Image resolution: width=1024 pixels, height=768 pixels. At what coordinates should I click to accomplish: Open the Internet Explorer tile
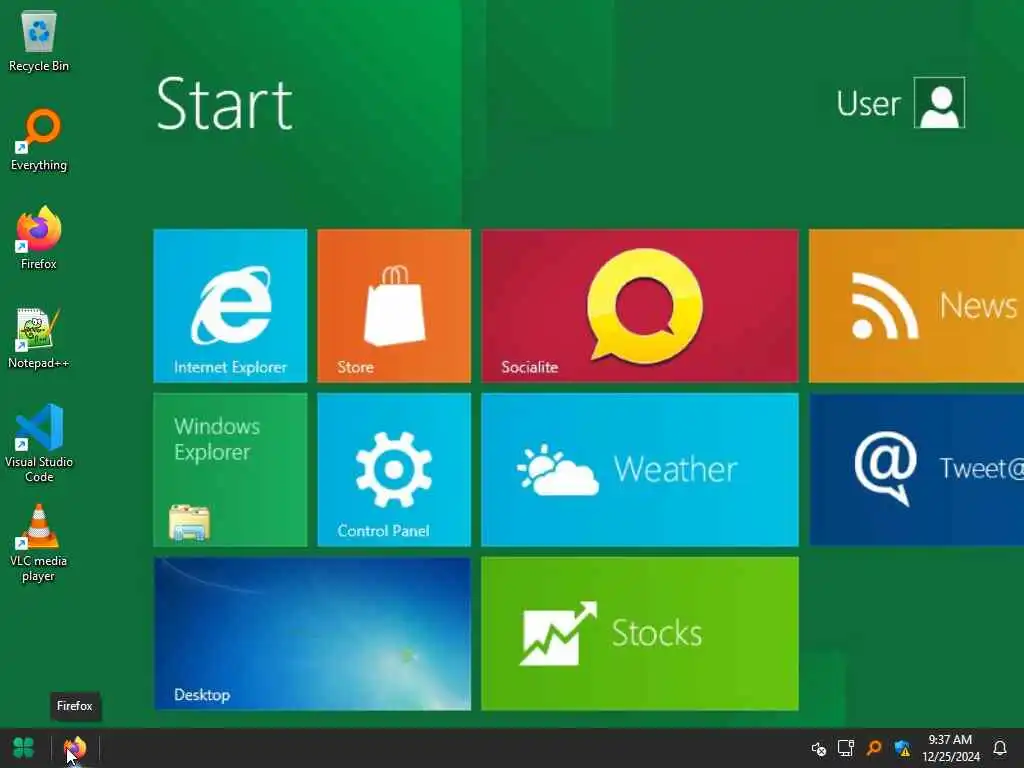point(230,306)
